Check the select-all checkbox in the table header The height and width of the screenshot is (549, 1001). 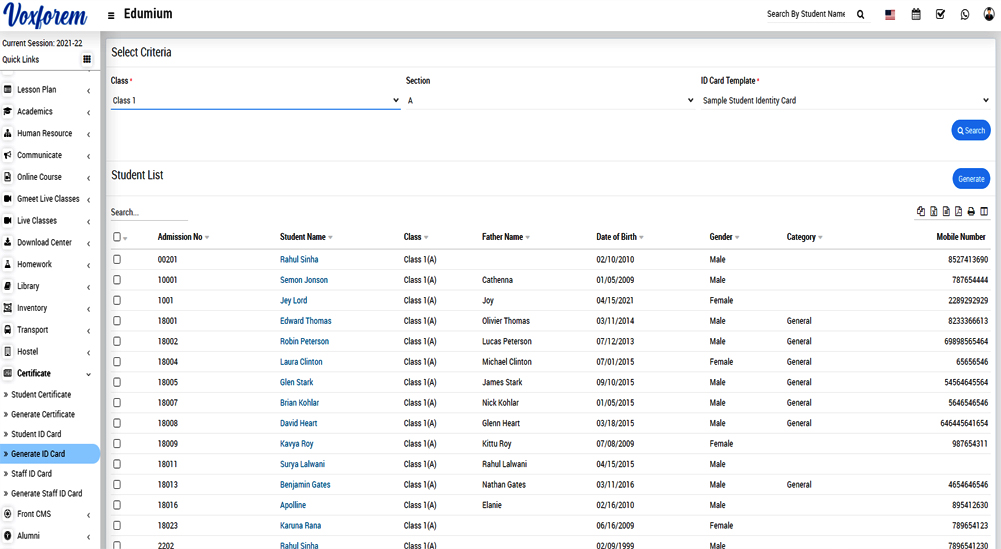coord(117,237)
